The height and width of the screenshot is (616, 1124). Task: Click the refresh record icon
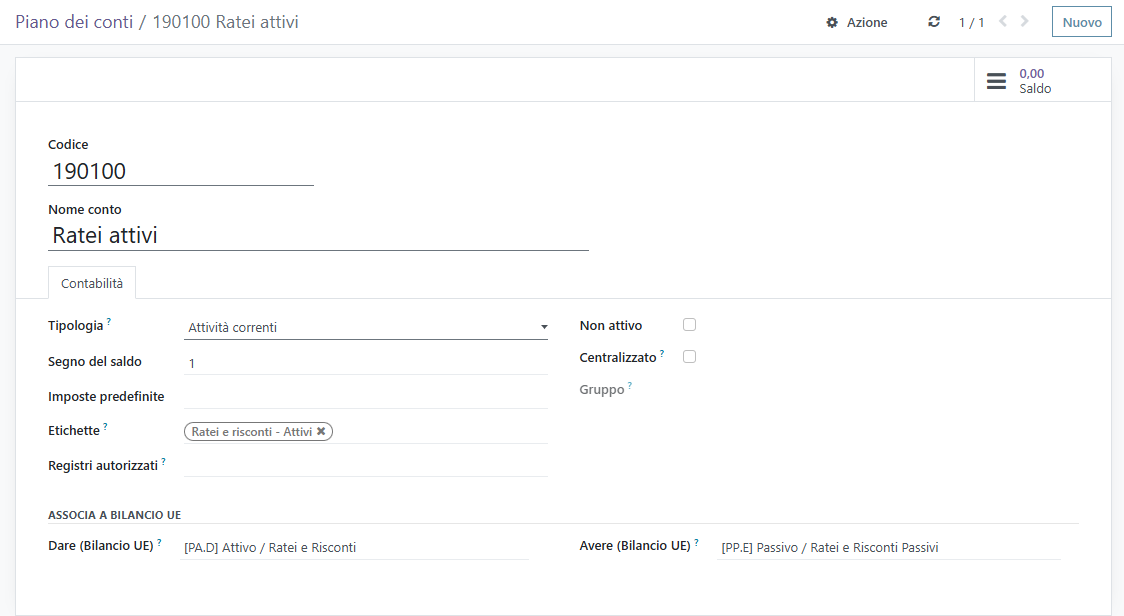934,22
